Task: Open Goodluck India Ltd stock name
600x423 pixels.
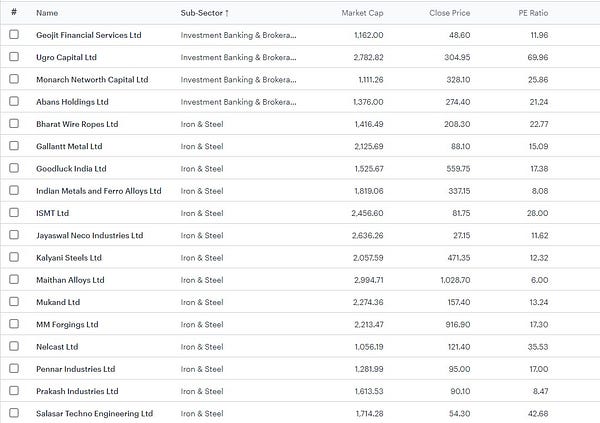Action: click(x=71, y=168)
